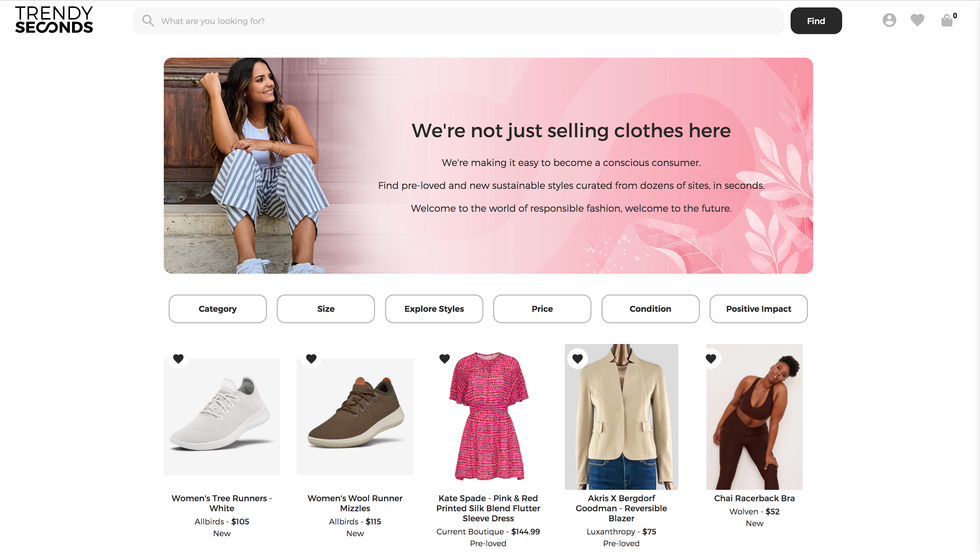Favorite the Chai Racerback Bra

pos(711,359)
